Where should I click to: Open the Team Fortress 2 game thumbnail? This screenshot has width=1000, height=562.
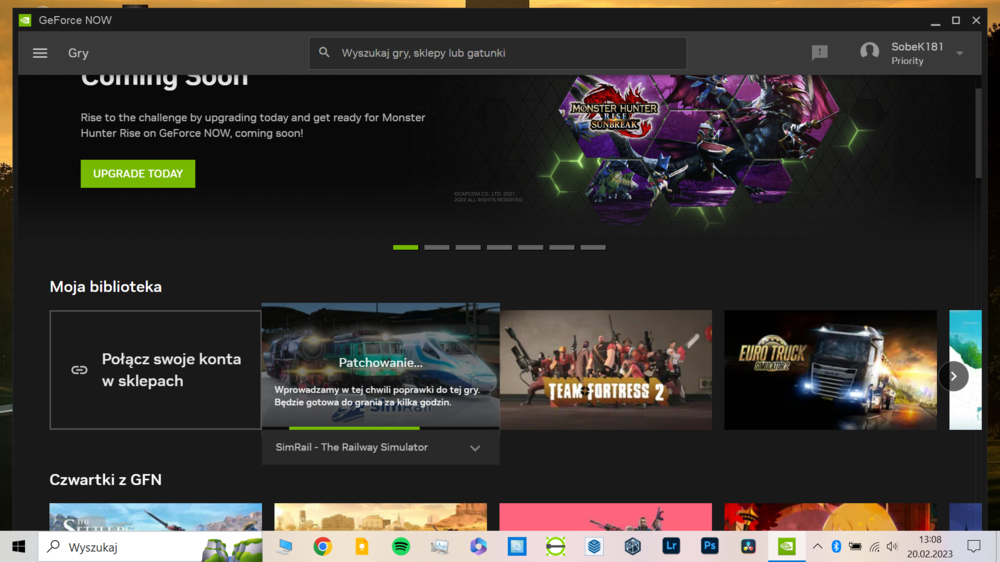click(x=606, y=370)
